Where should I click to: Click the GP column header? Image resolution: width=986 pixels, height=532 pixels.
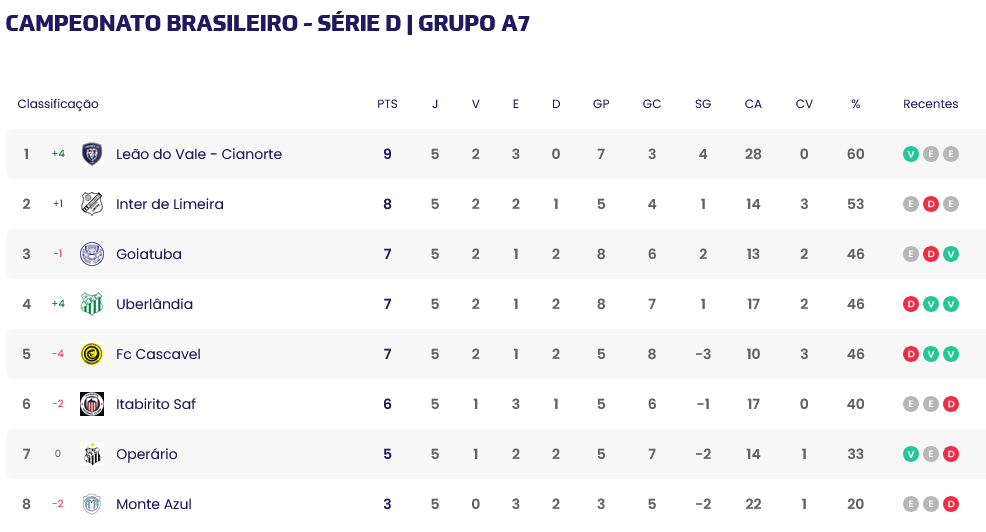coord(601,104)
